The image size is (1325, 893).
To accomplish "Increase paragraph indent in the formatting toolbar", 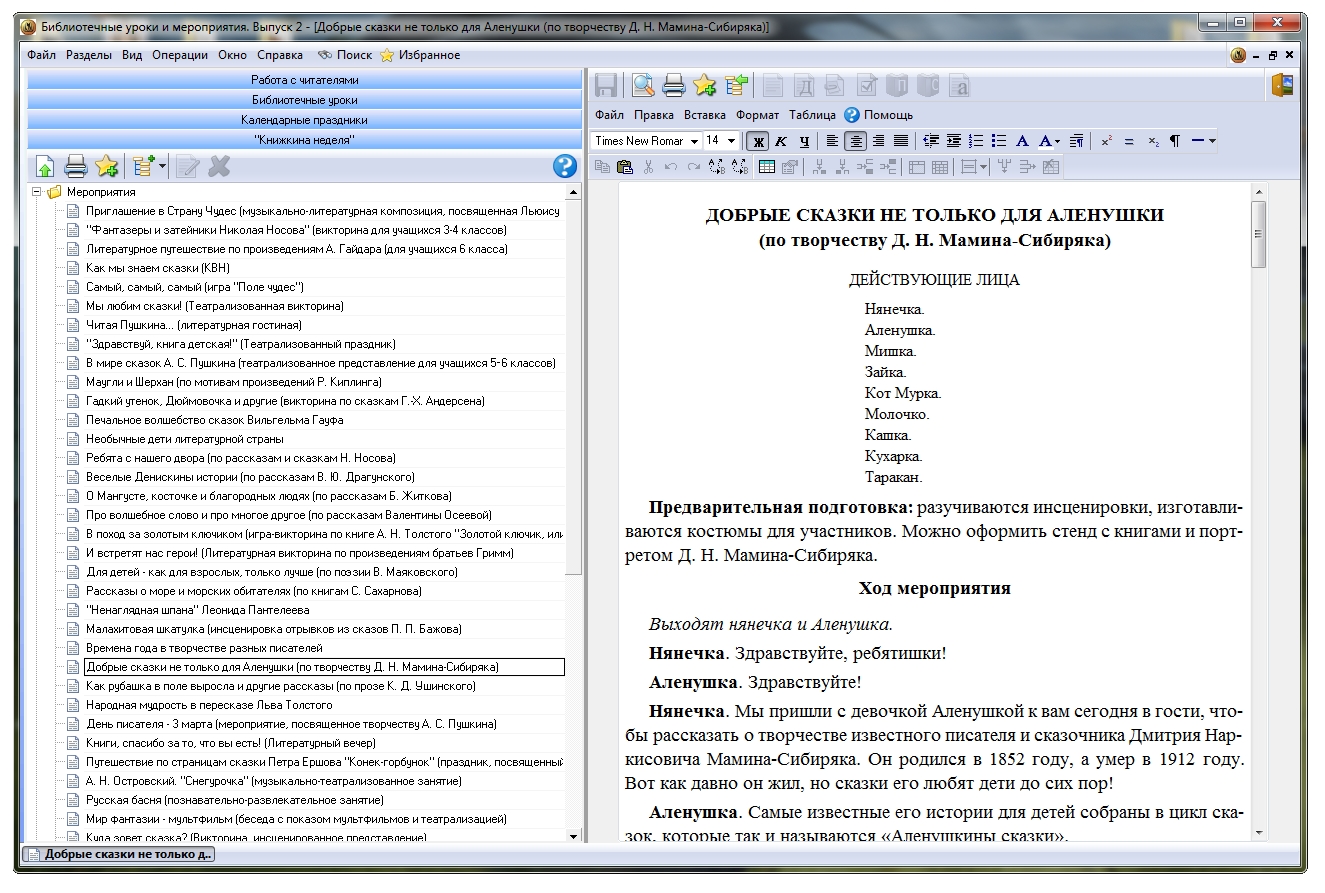I will point(954,141).
